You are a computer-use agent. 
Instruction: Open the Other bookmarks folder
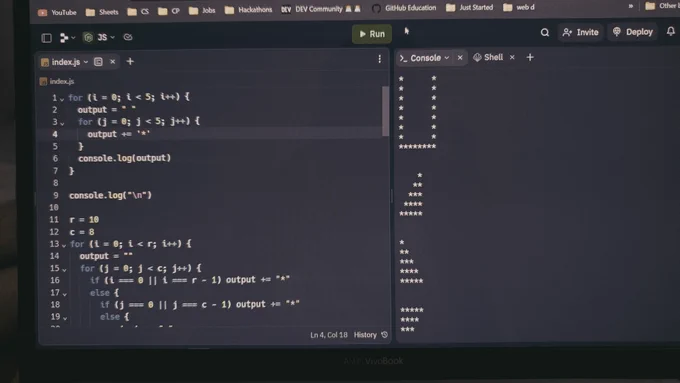662,6
